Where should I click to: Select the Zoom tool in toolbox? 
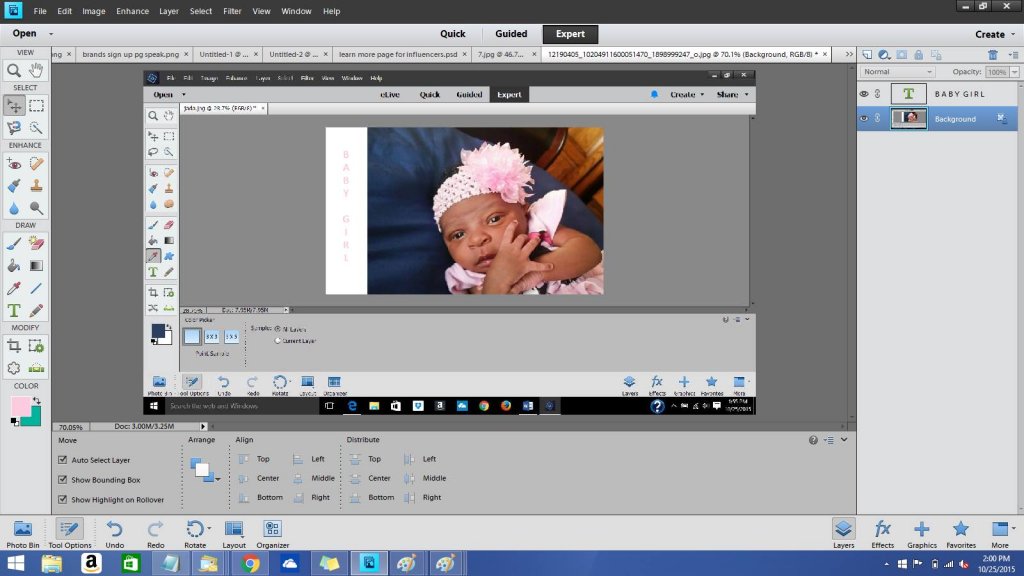click(x=14, y=70)
